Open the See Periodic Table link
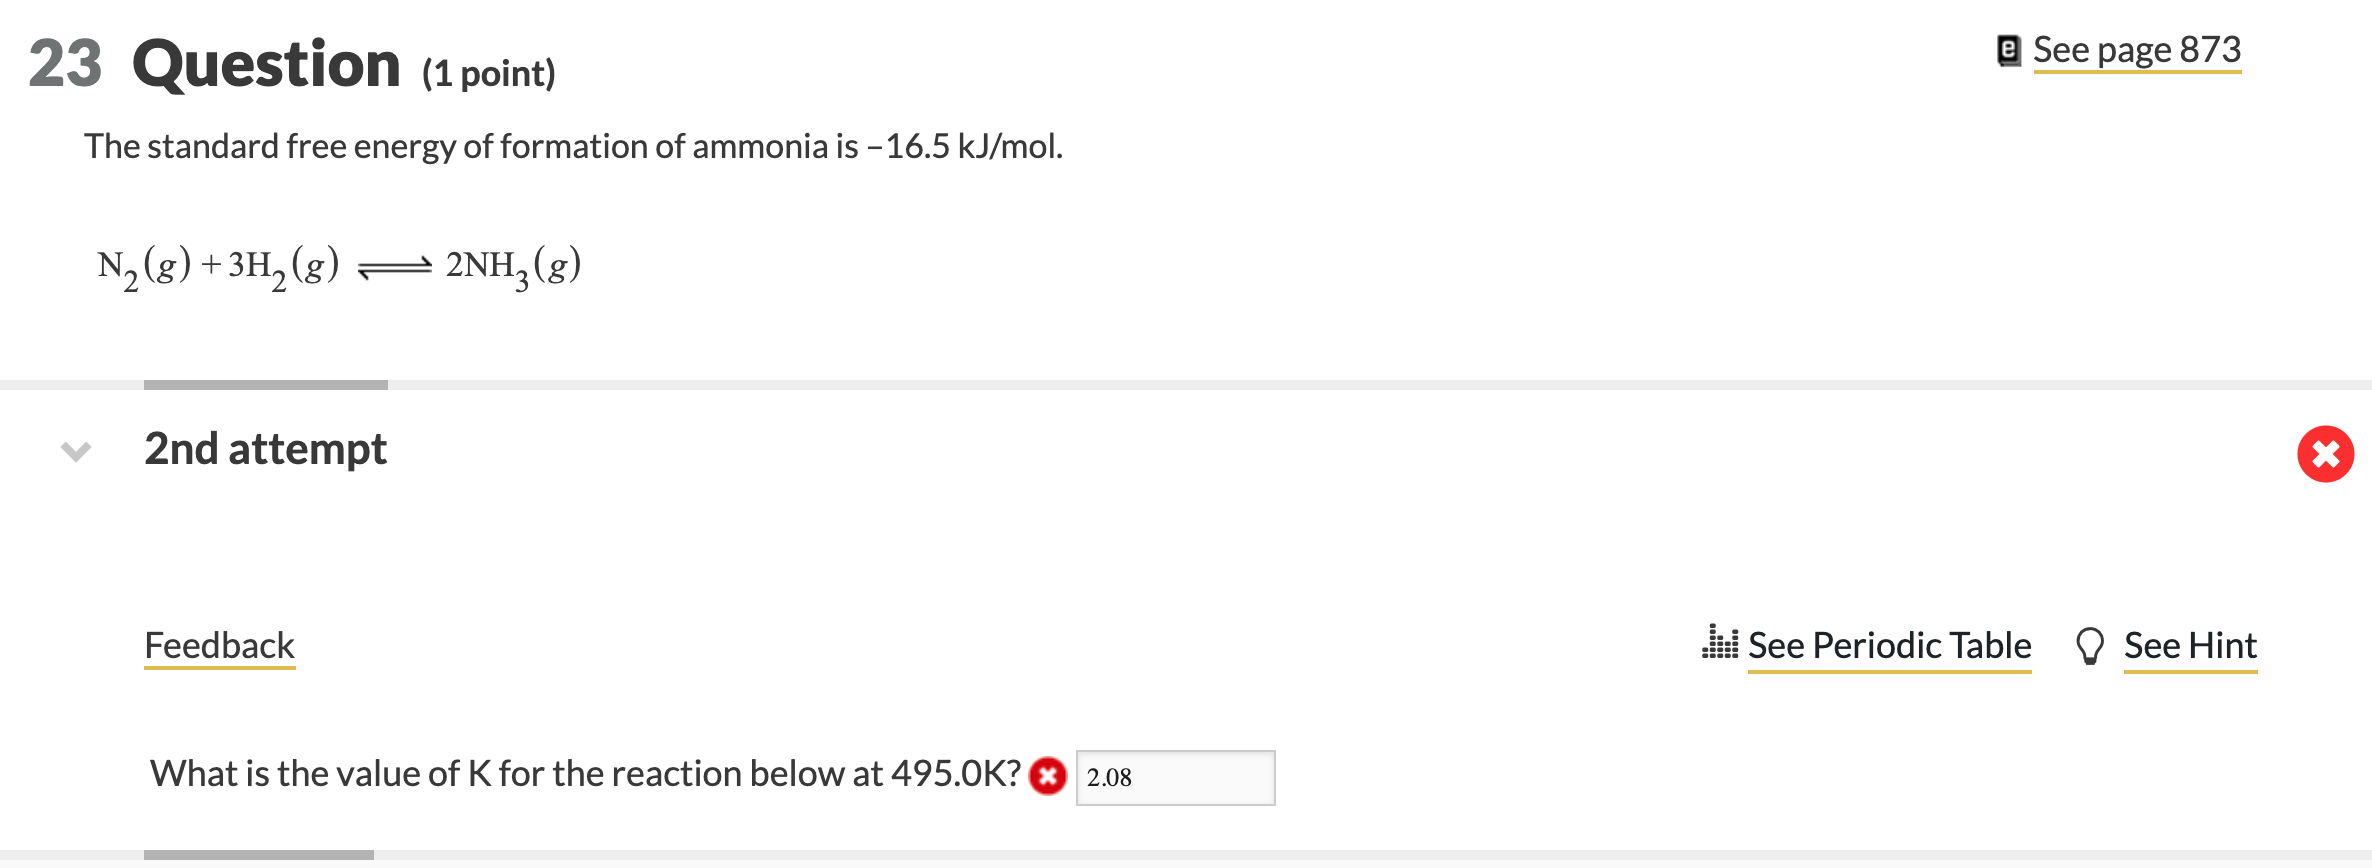This screenshot has height=868, width=2372. [x=1889, y=646]
